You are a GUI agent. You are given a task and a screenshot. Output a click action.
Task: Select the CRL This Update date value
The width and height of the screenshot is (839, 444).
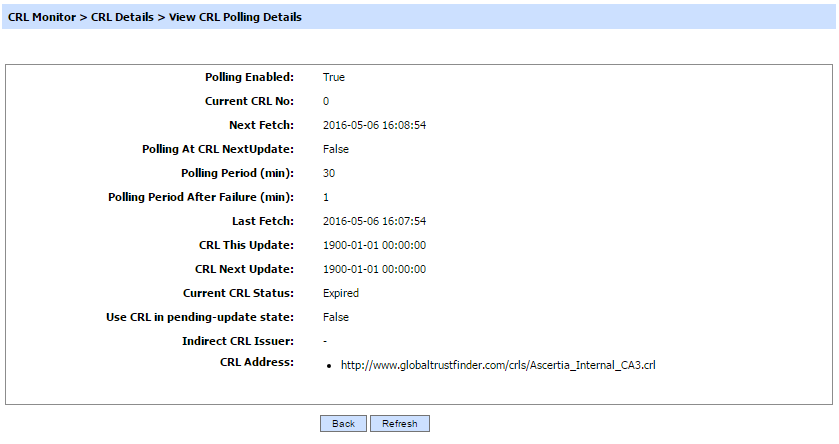click(x=375, y=245)
